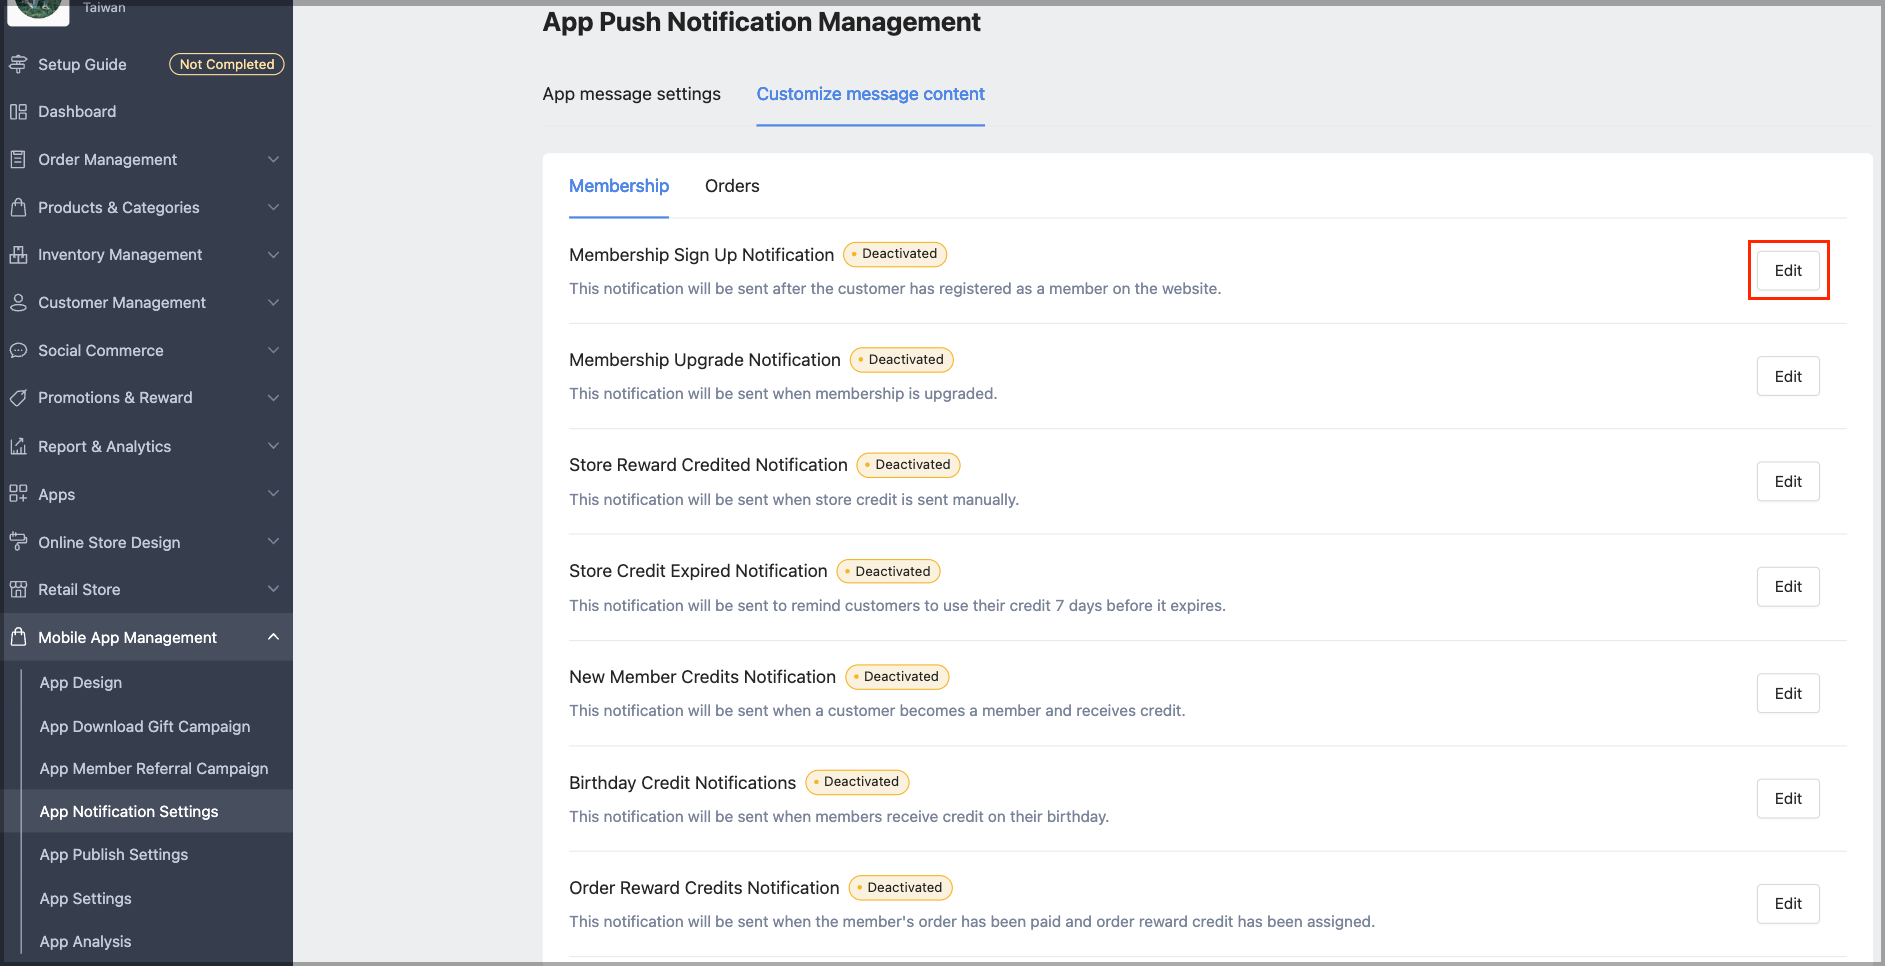Expand the Promotions & Reward chevron
Image resolution: width=1885 pixels, height=966 pixels.
(x=273, y=398)
